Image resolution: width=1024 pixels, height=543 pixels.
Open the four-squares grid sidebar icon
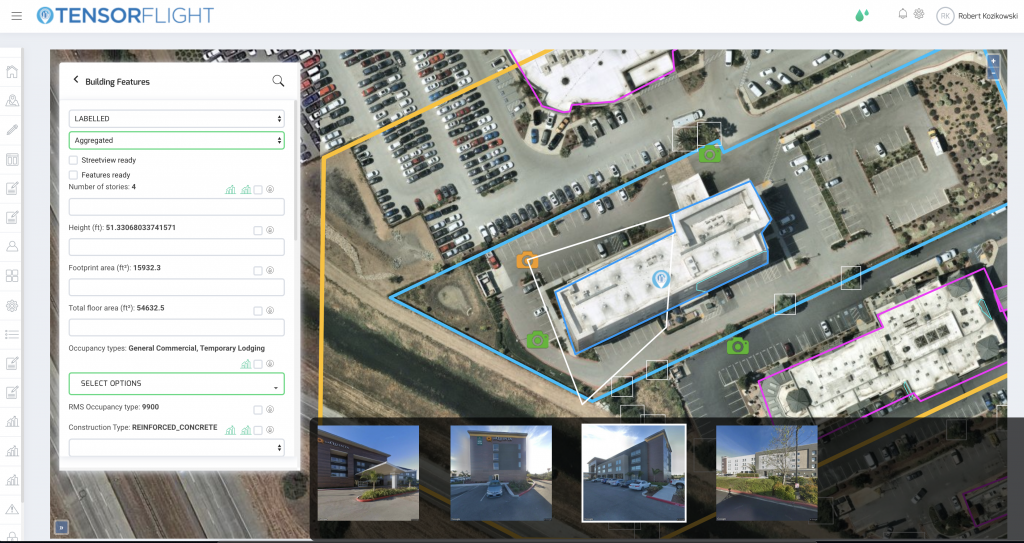(12, 276)
